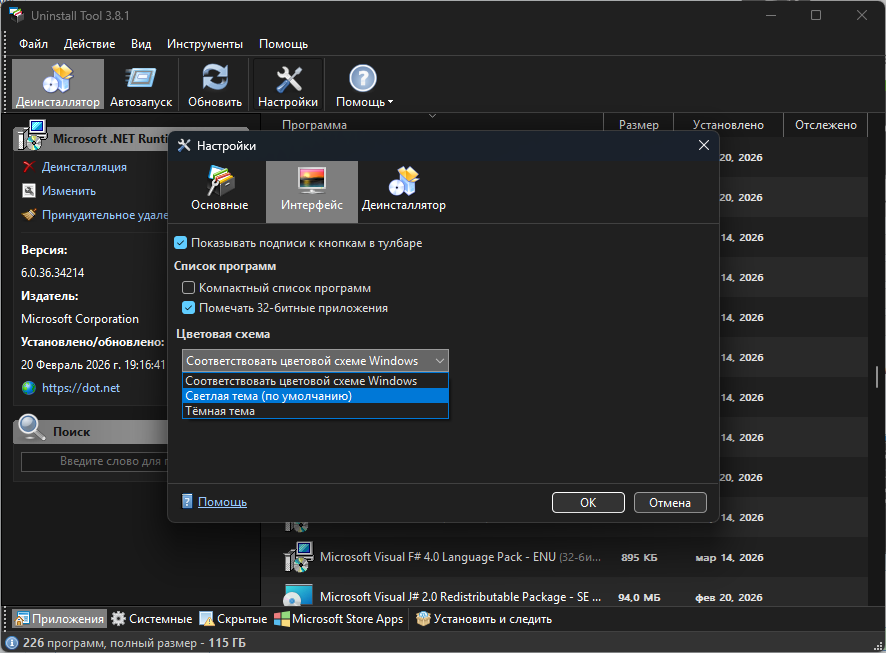Open the Инструменты menu

tap(205, 44)
